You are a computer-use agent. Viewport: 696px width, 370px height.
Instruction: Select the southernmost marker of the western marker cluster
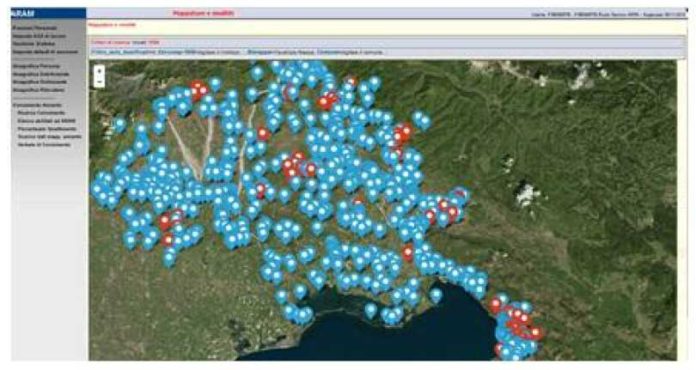point(169,259)
